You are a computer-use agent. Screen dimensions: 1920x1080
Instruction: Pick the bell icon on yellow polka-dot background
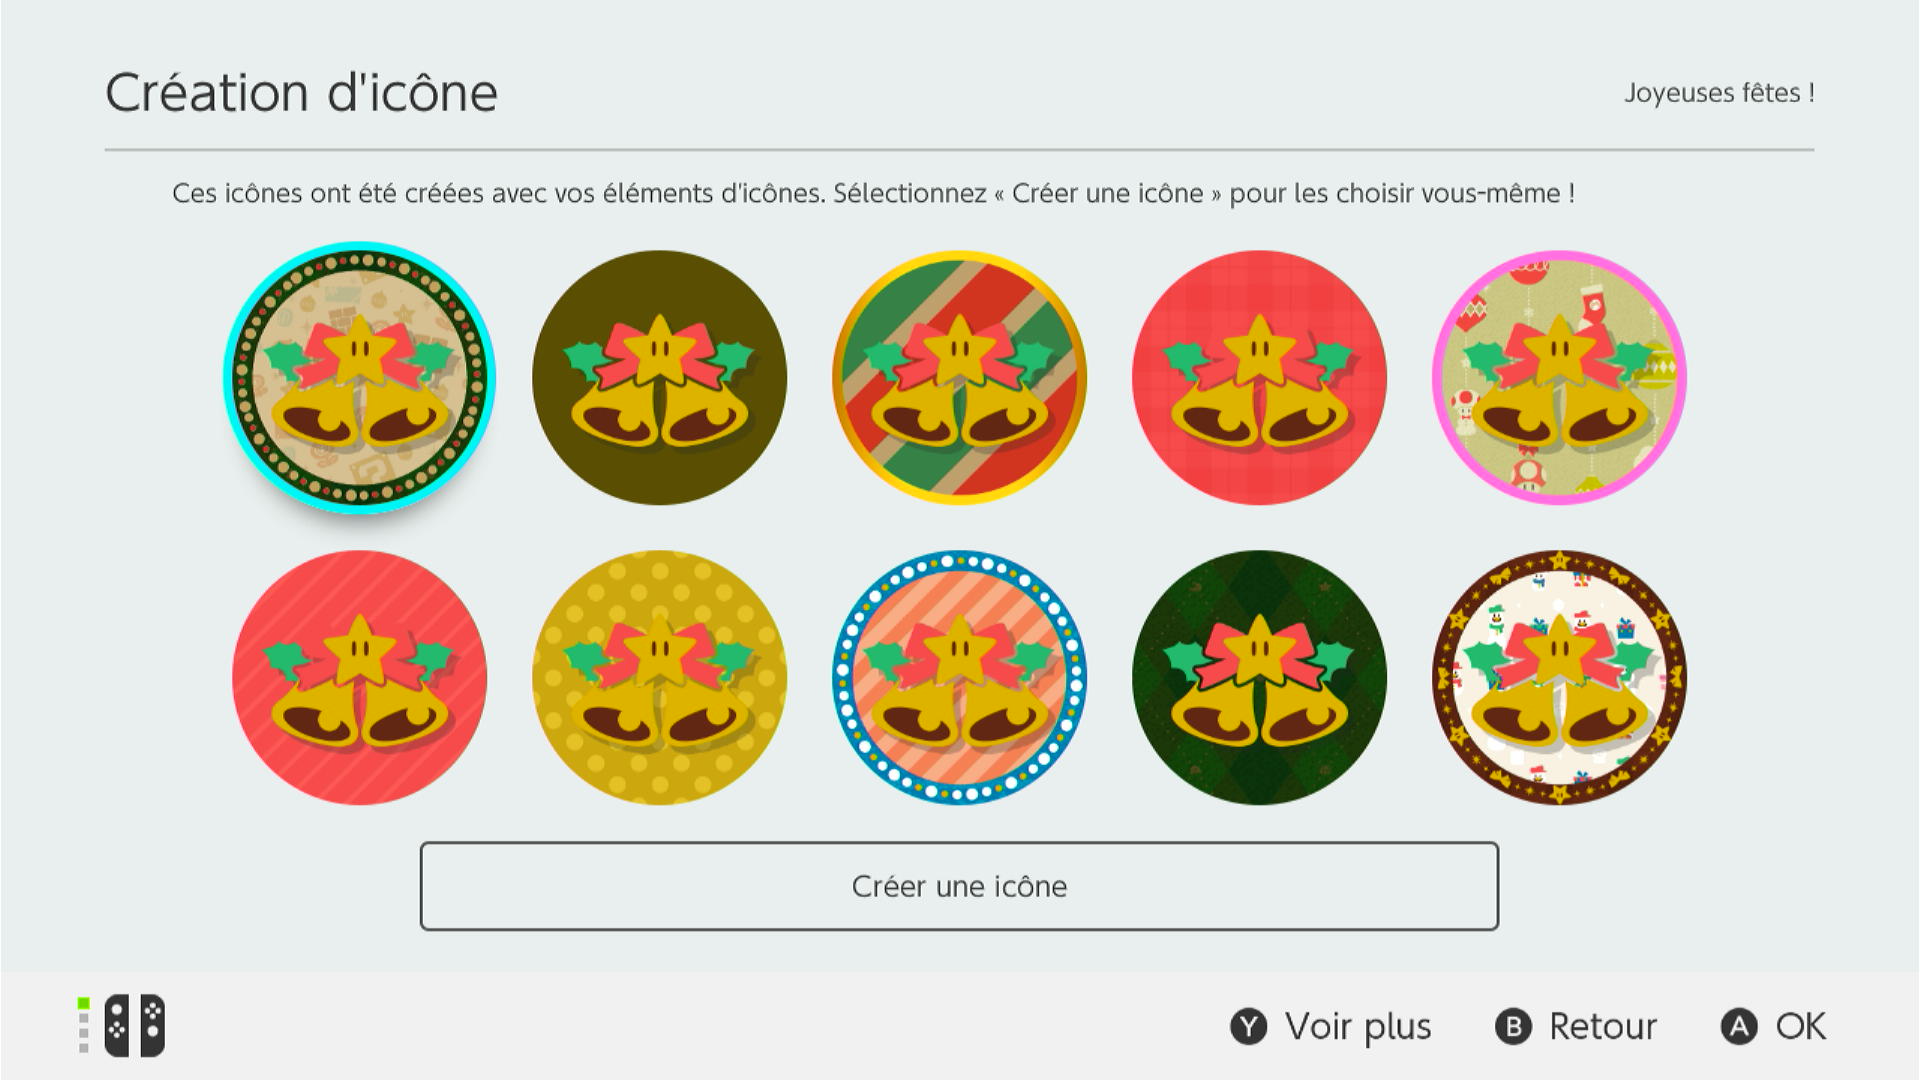click(659, 678)
